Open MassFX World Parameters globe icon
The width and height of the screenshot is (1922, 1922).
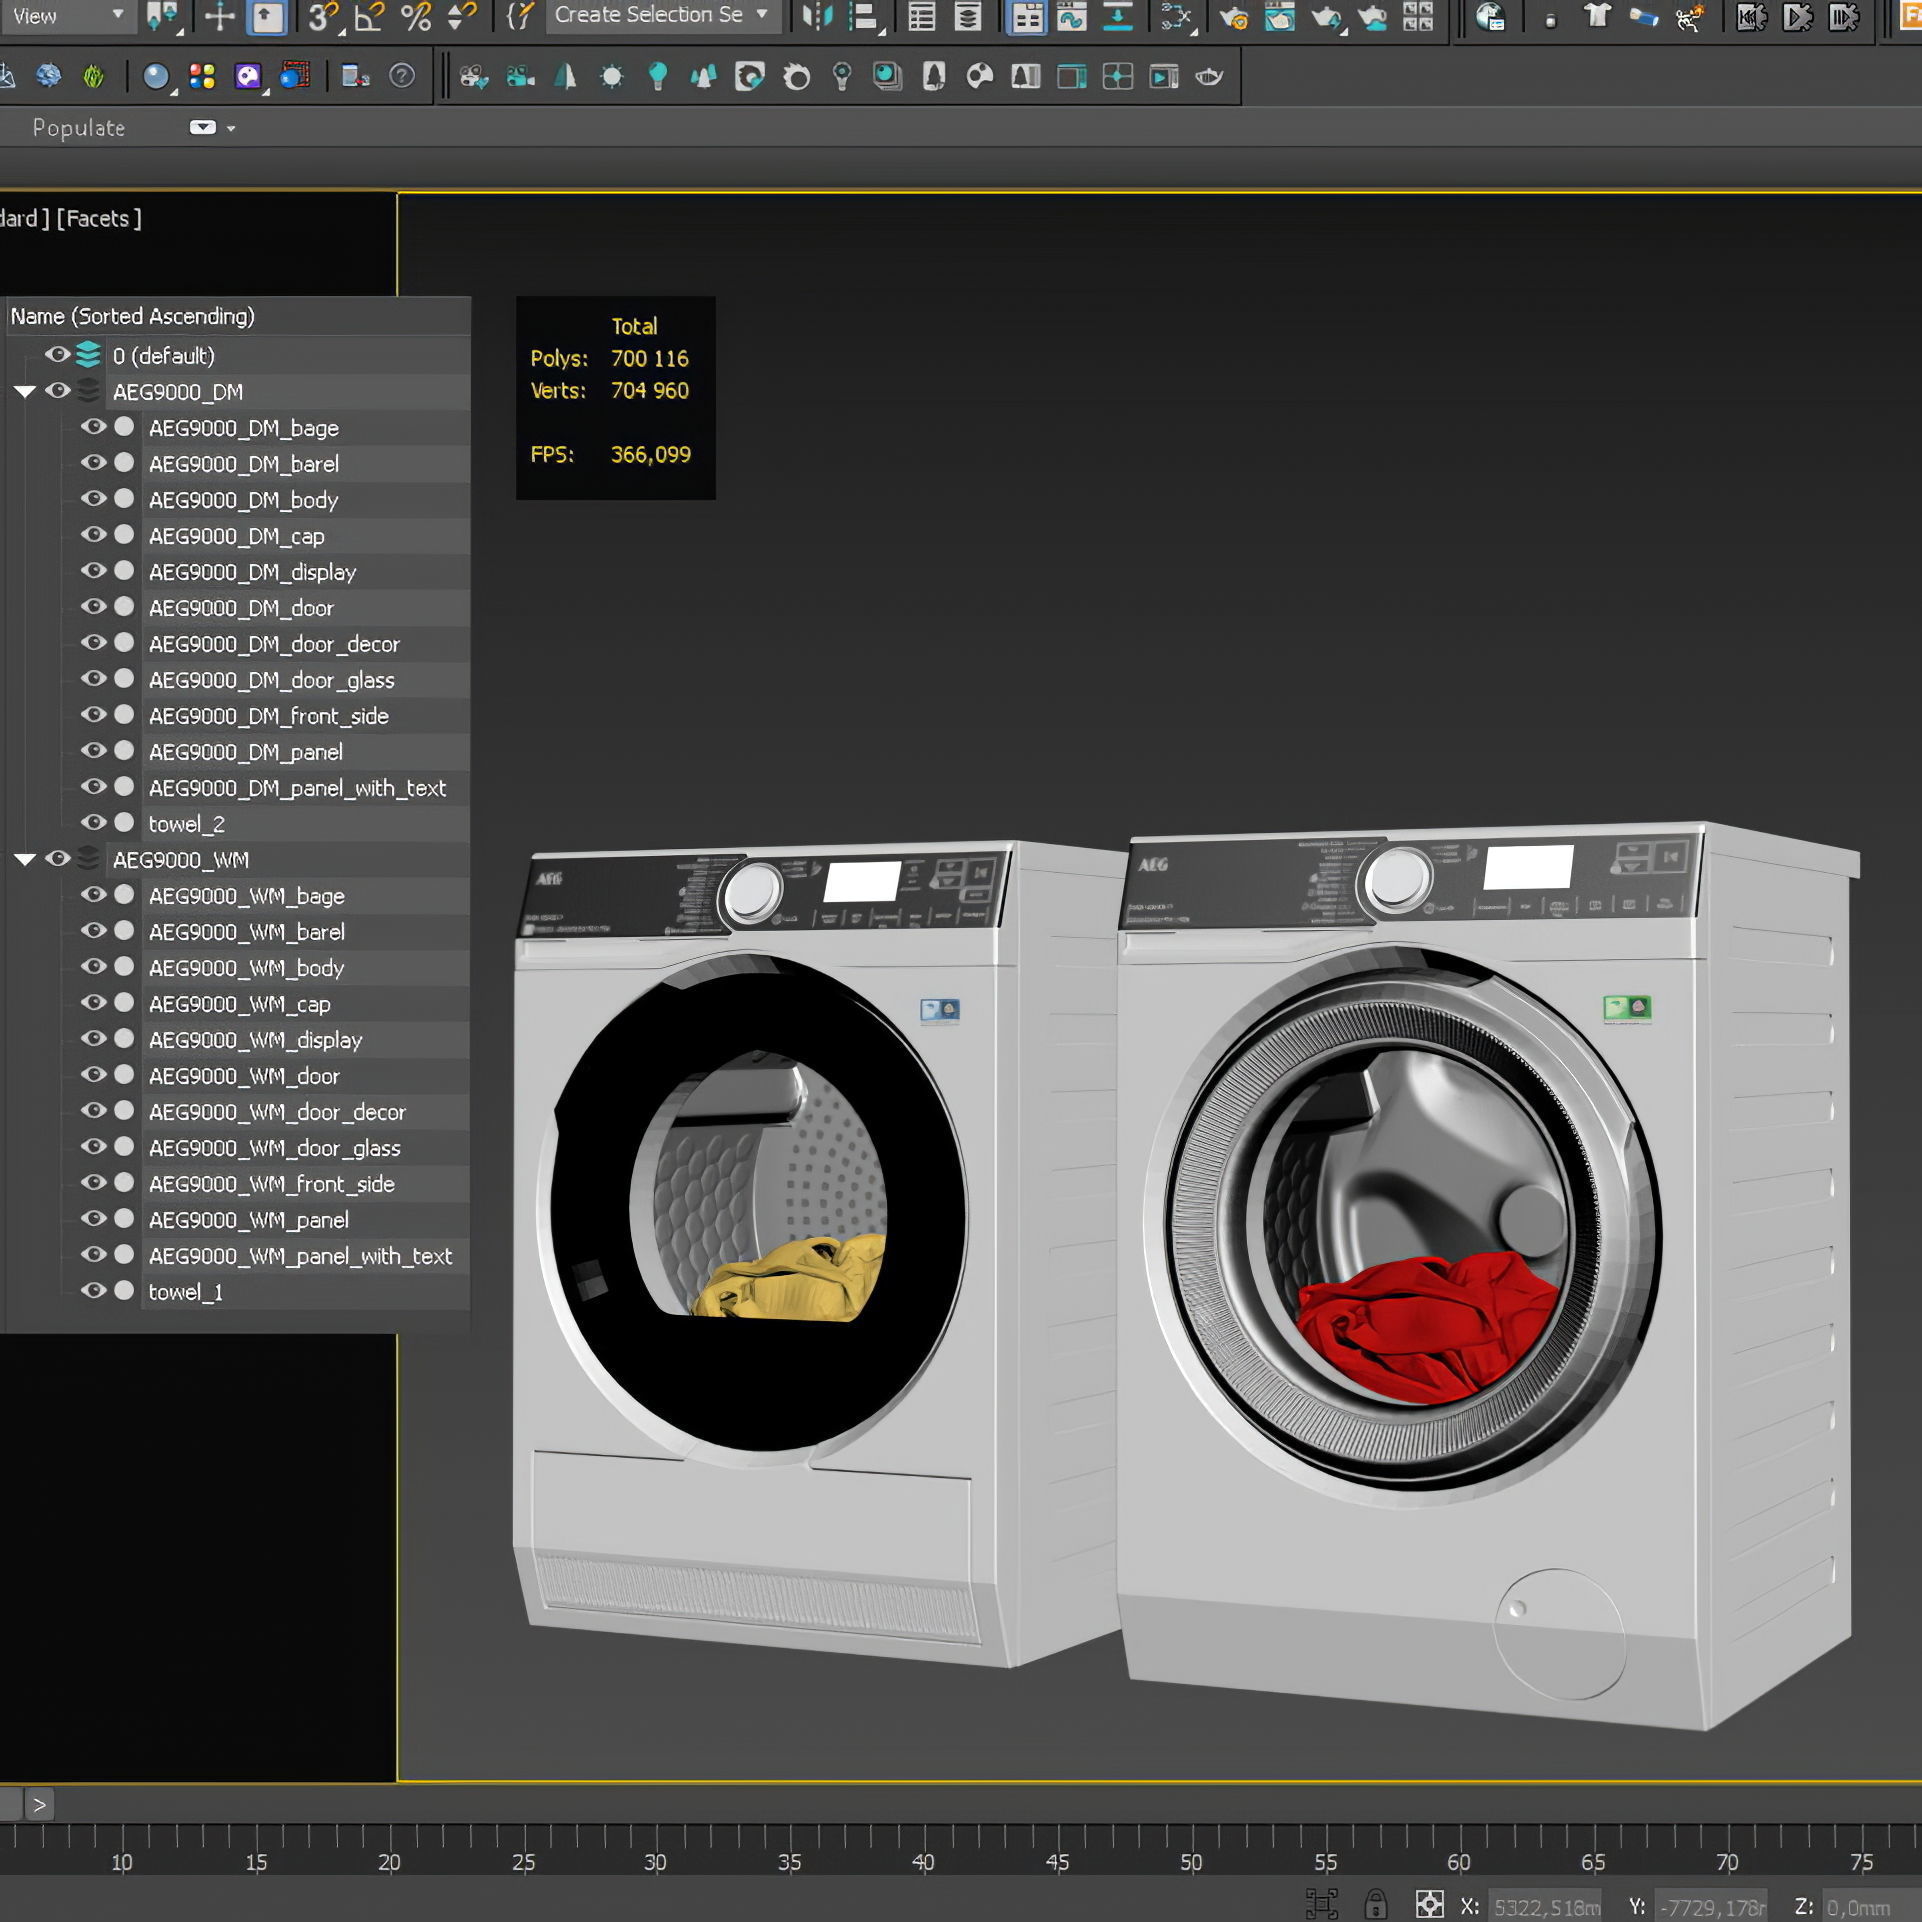[x=1490, y=16]
